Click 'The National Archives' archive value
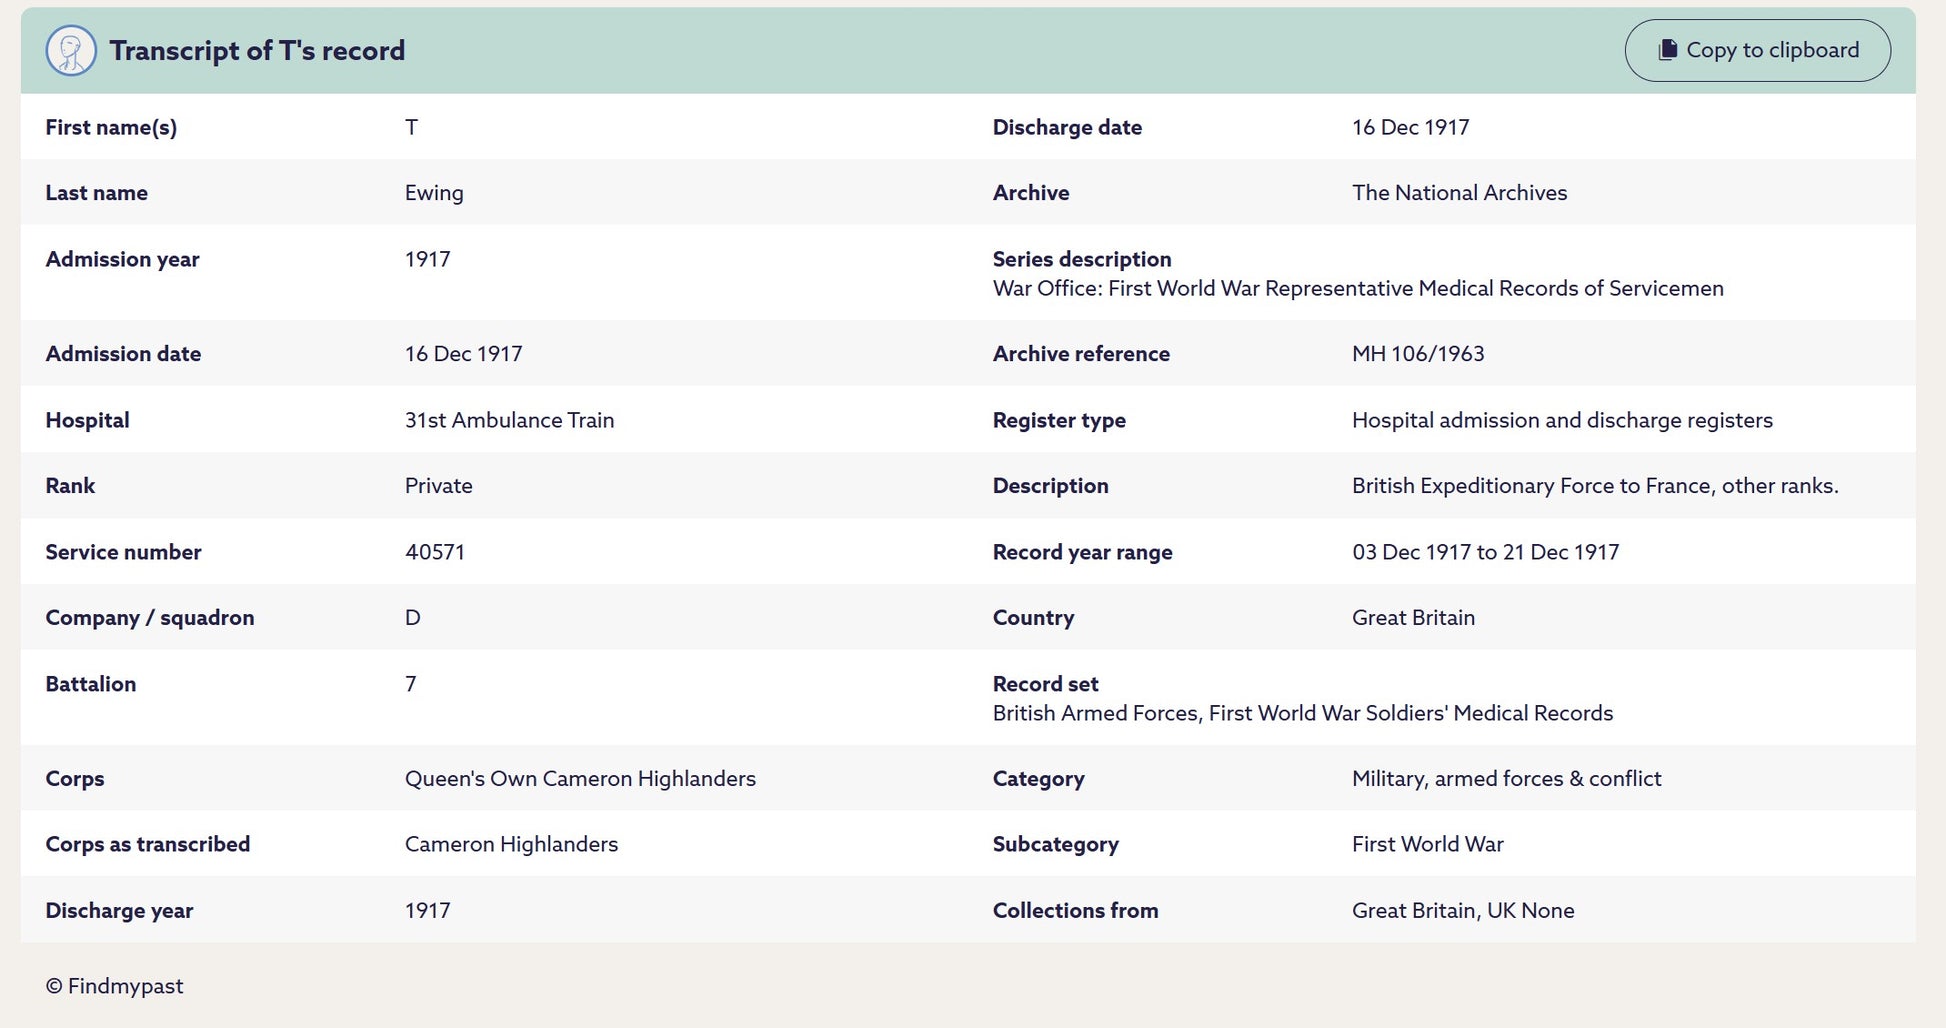This screenshot has height=1028, width=1946. pos(1459,193)
